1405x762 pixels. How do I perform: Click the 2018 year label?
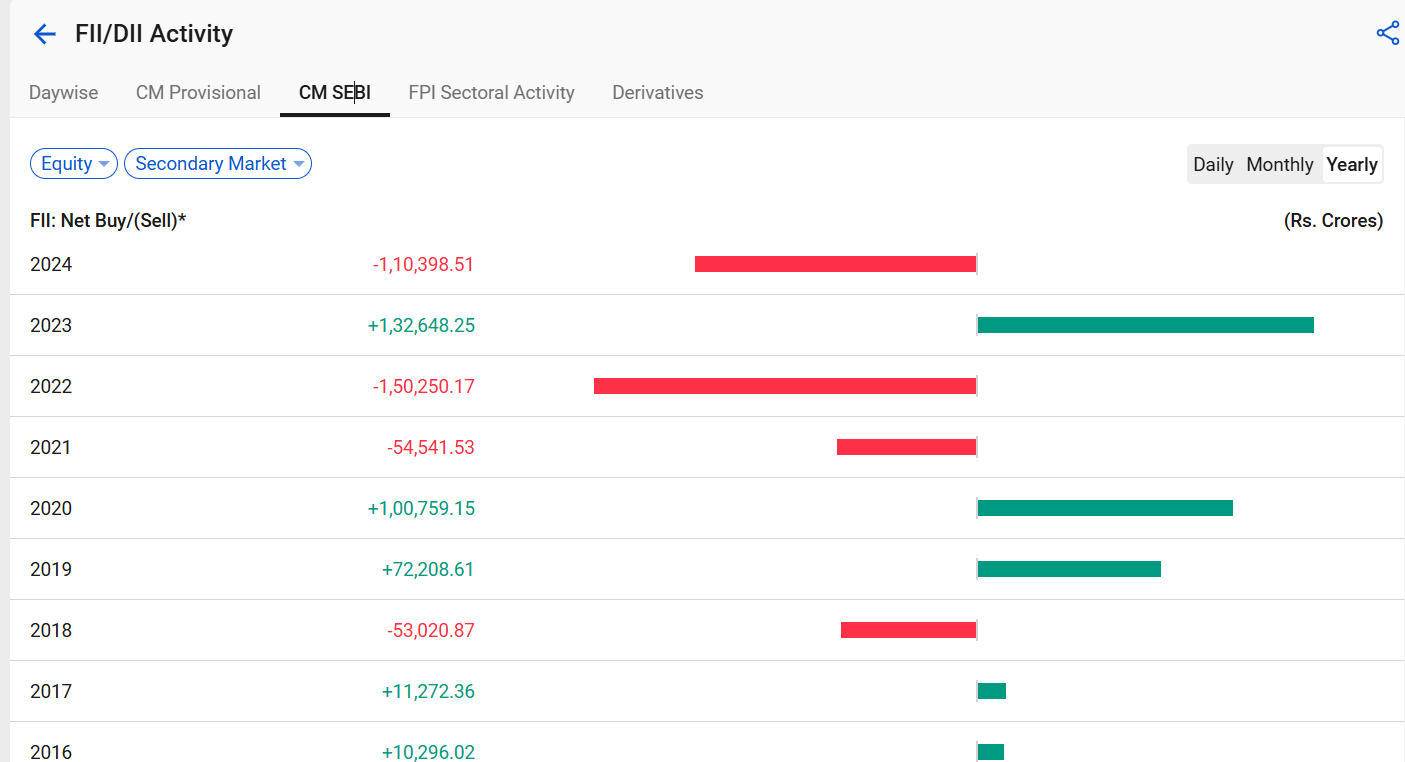(x=51, y=631)
